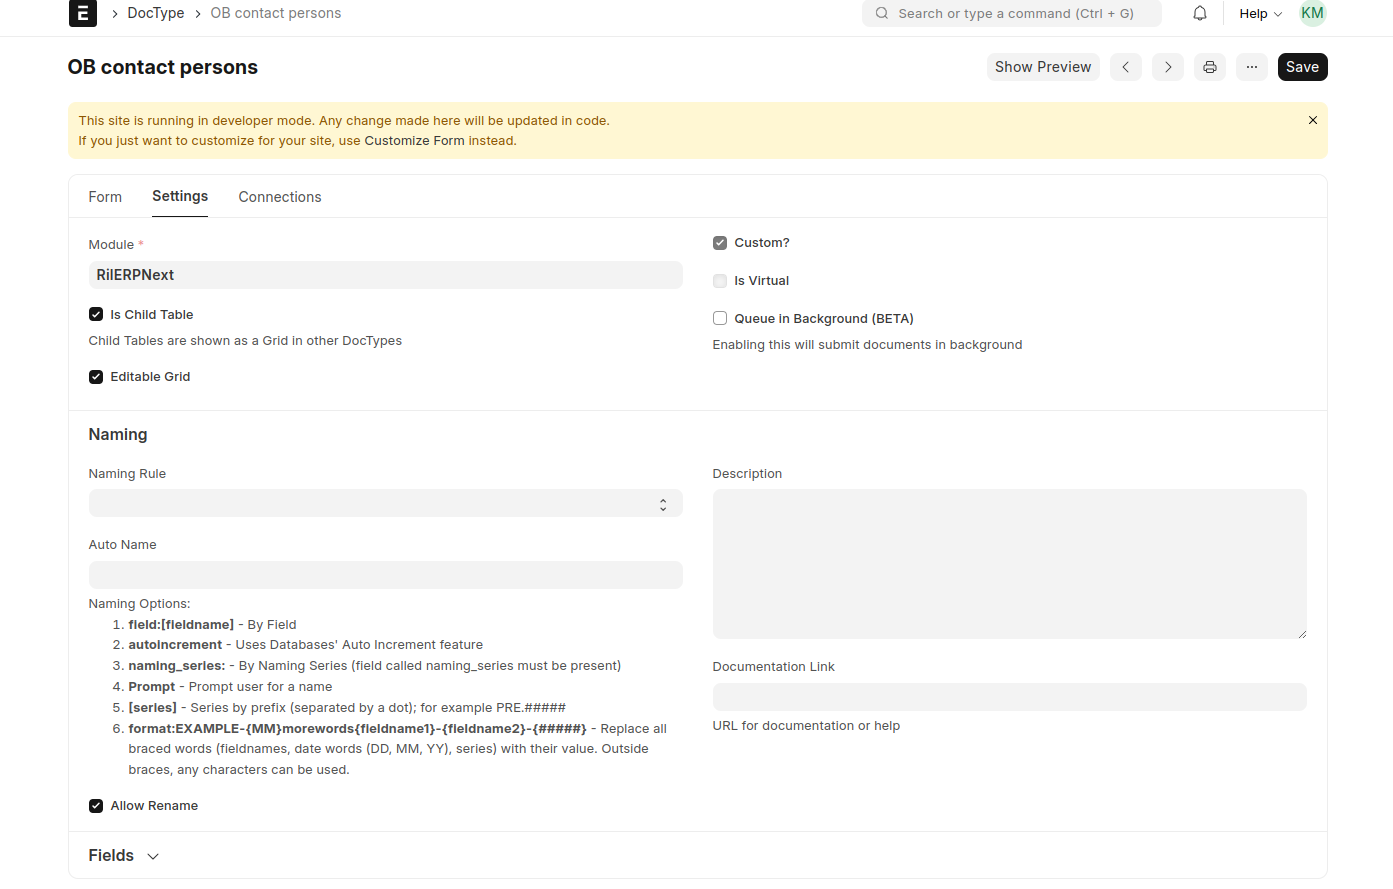The width and height of the screenshot is (1393, 889).
Task: Toggle Editable Grid checkbox
Action: point(96,377)
